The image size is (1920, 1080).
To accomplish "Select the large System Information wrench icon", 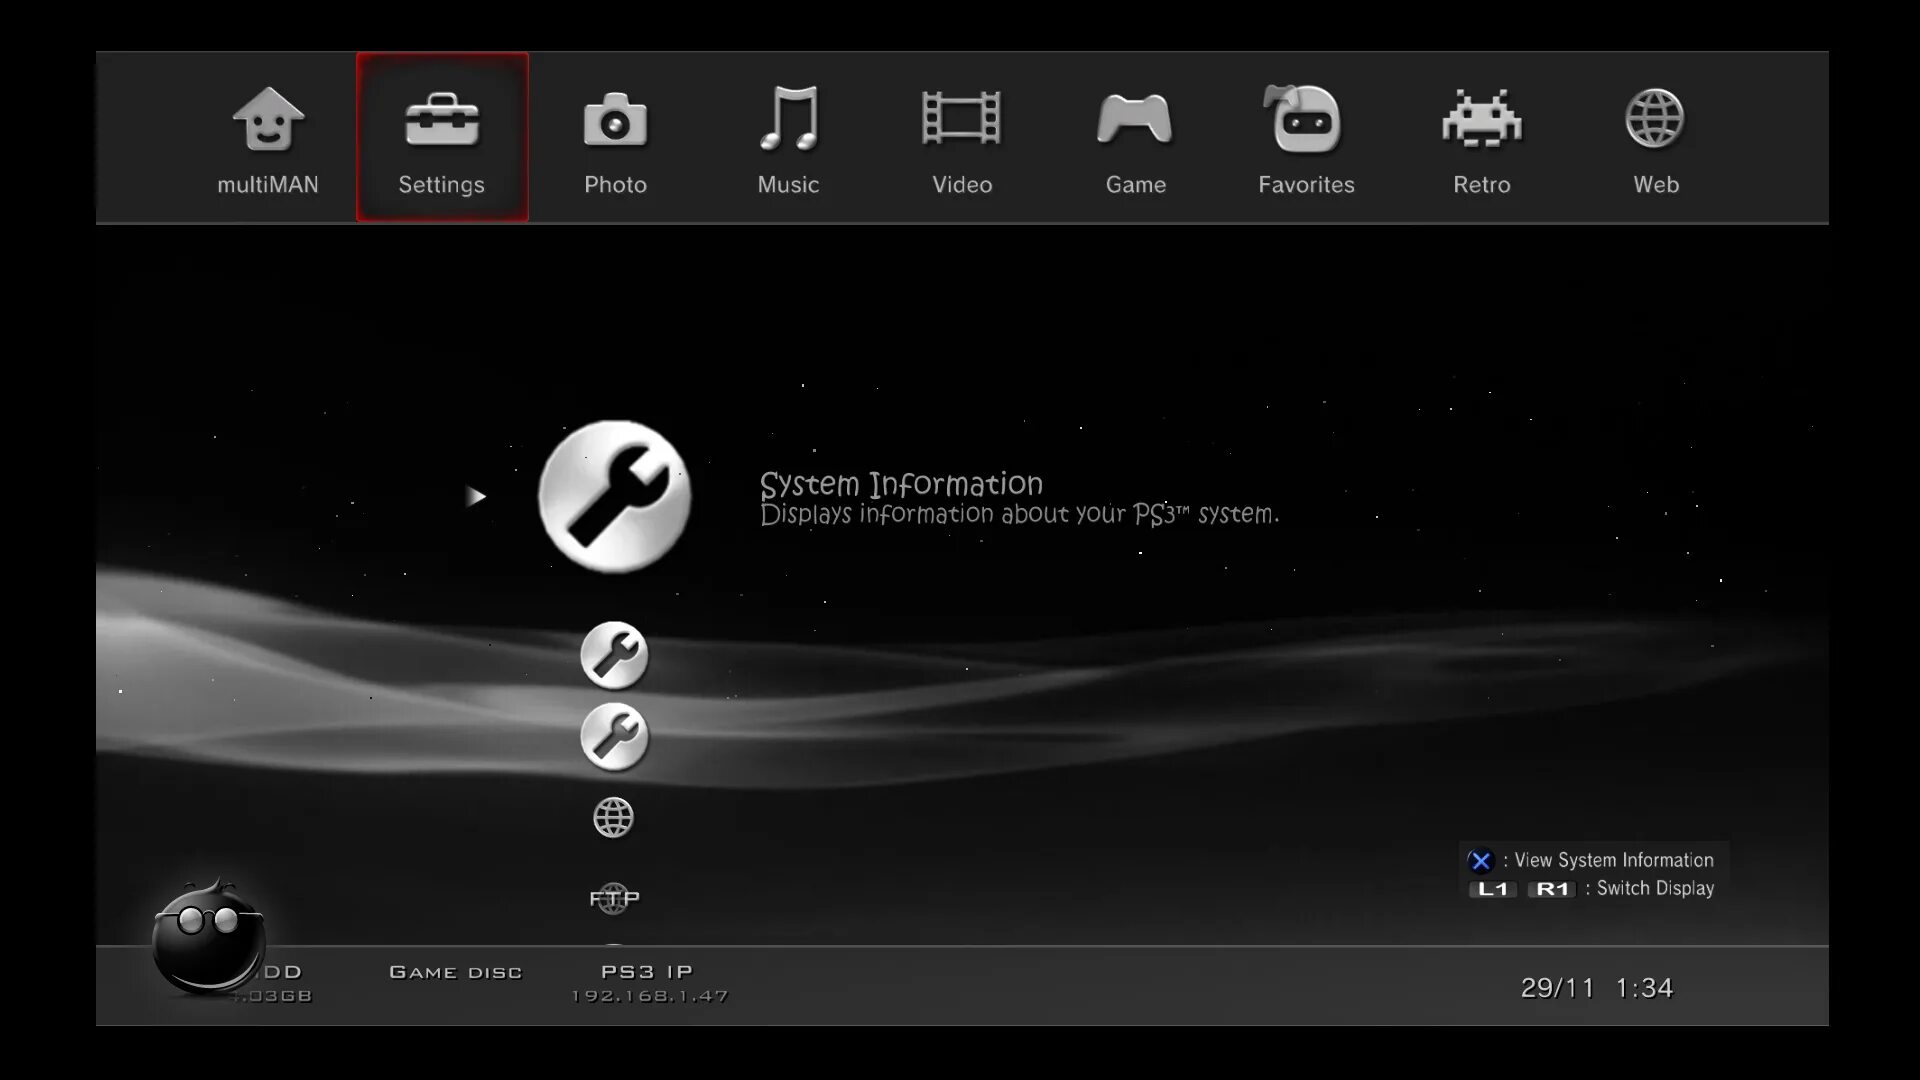I will 614,496.
